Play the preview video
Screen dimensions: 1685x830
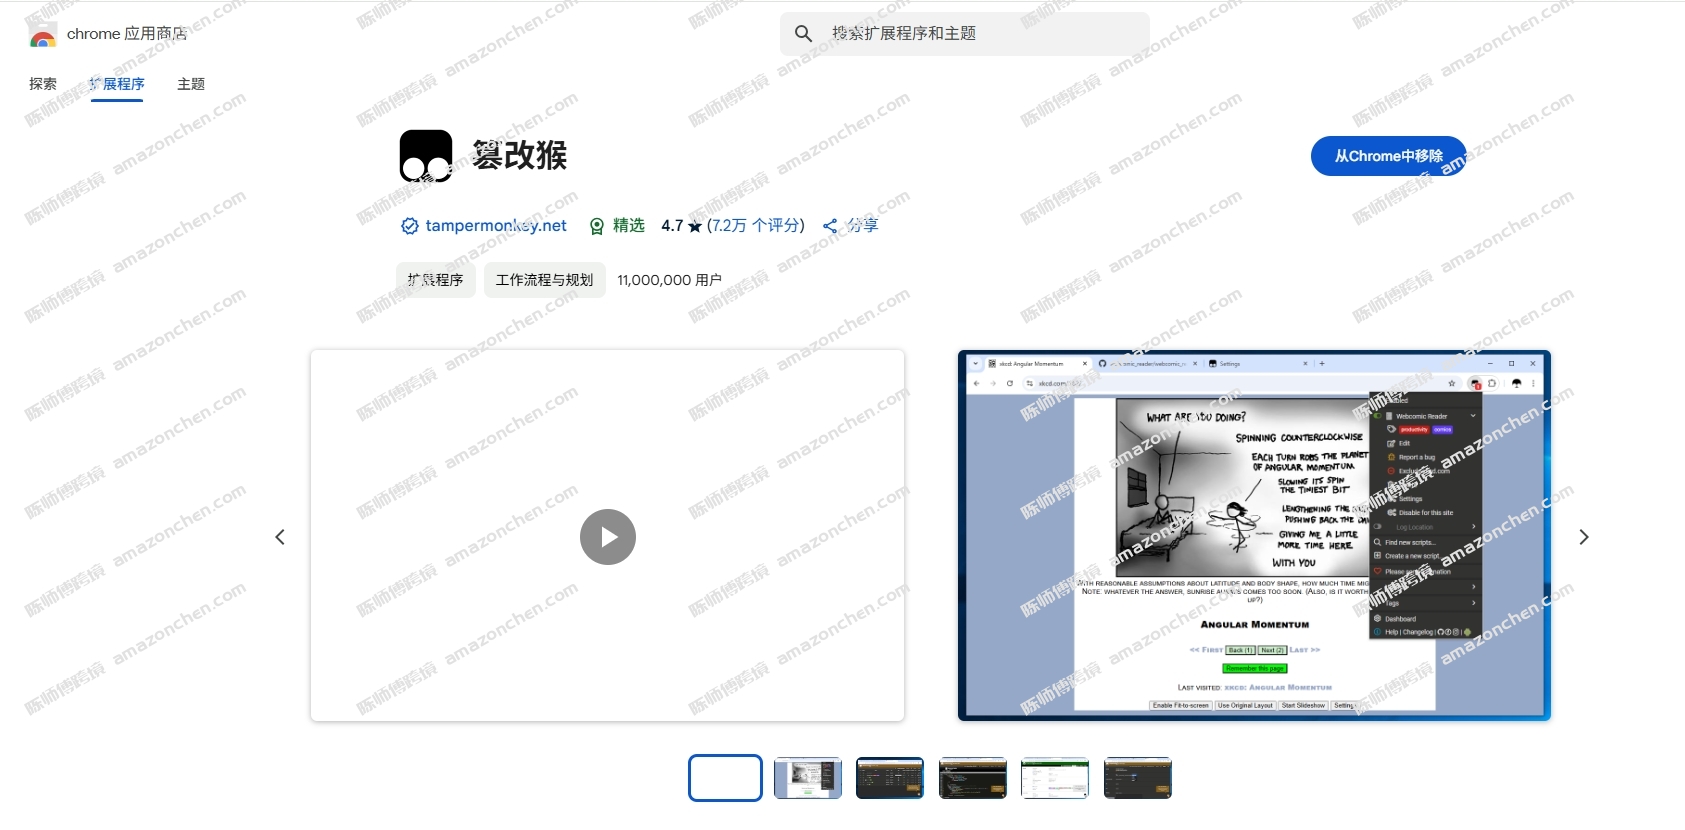click(x=608, y=537)
